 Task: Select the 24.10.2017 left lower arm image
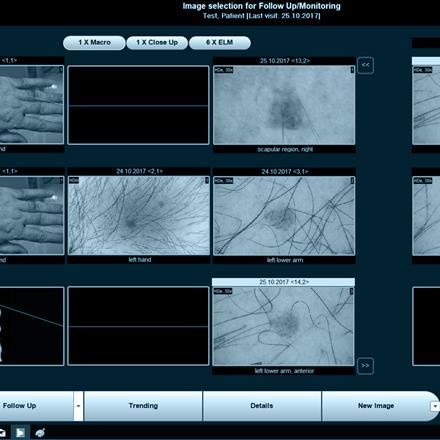[x=284, y=216]
